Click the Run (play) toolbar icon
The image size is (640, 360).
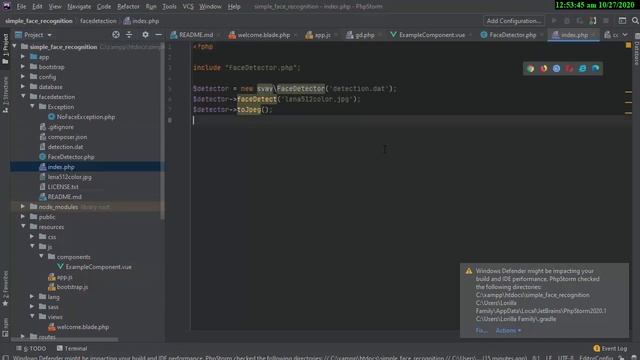pyautogui.click(x=554, y=21)
